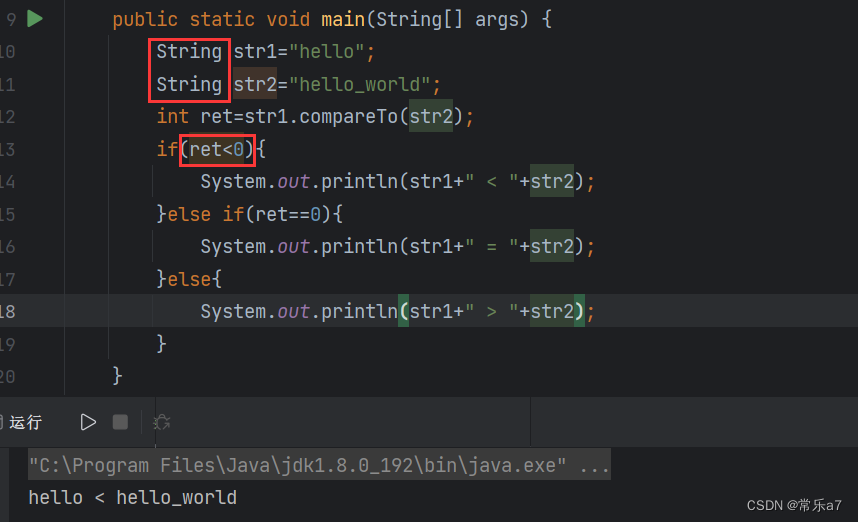
Task: Click the "hello_world" string literal
Action: point(360,85)
